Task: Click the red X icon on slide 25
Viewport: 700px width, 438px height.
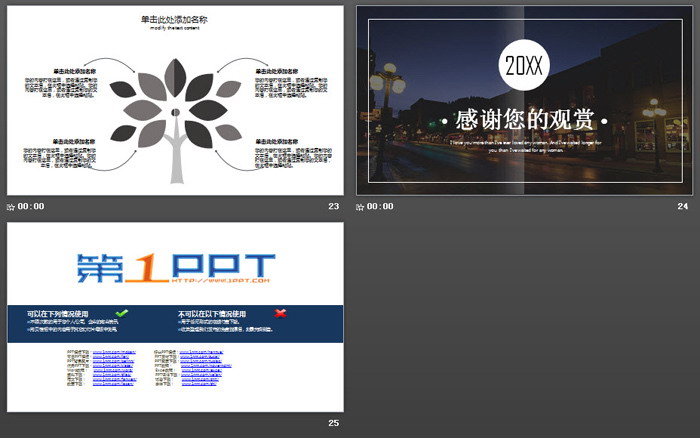Action: [x=280, y=313]
